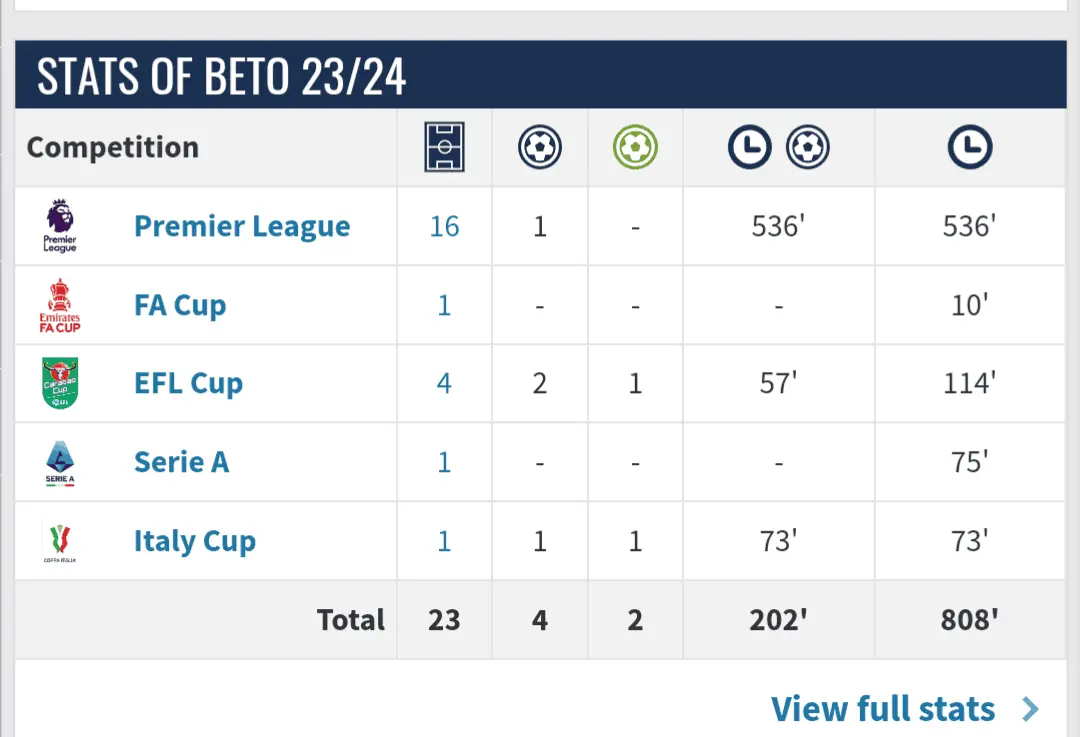1080x737 pixels.
Task: Open the FA Cup competition link
Action: (180, 305)
